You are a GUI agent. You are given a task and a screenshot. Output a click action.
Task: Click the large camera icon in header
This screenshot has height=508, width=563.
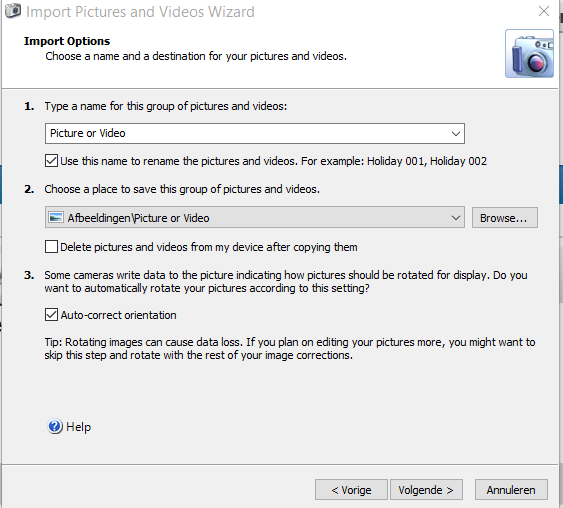(x=529, y=53)
